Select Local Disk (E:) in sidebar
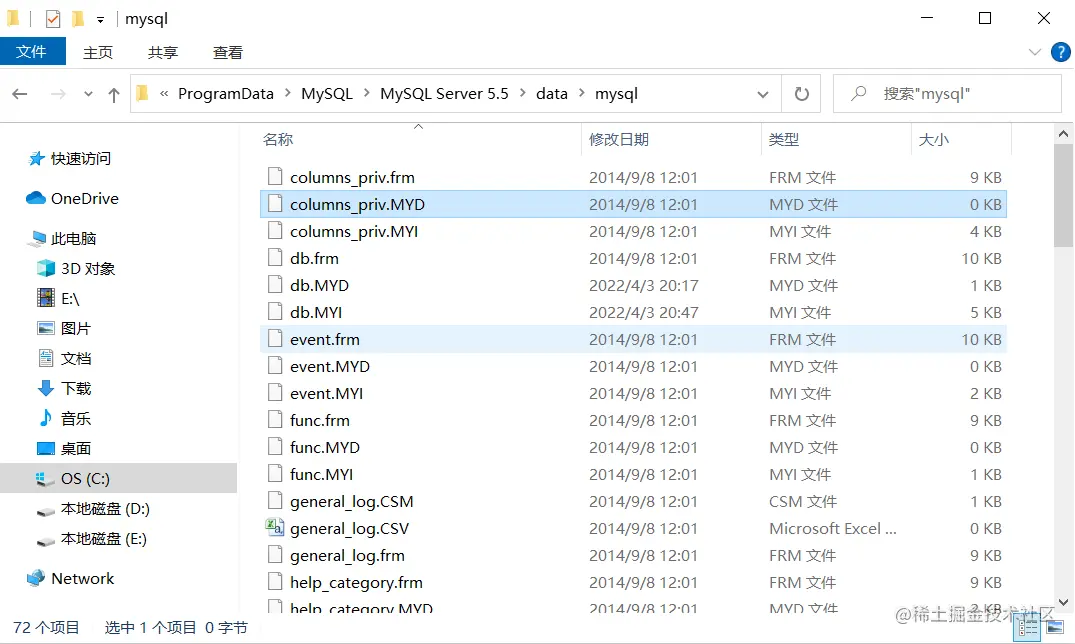 (x=104, y=538)
